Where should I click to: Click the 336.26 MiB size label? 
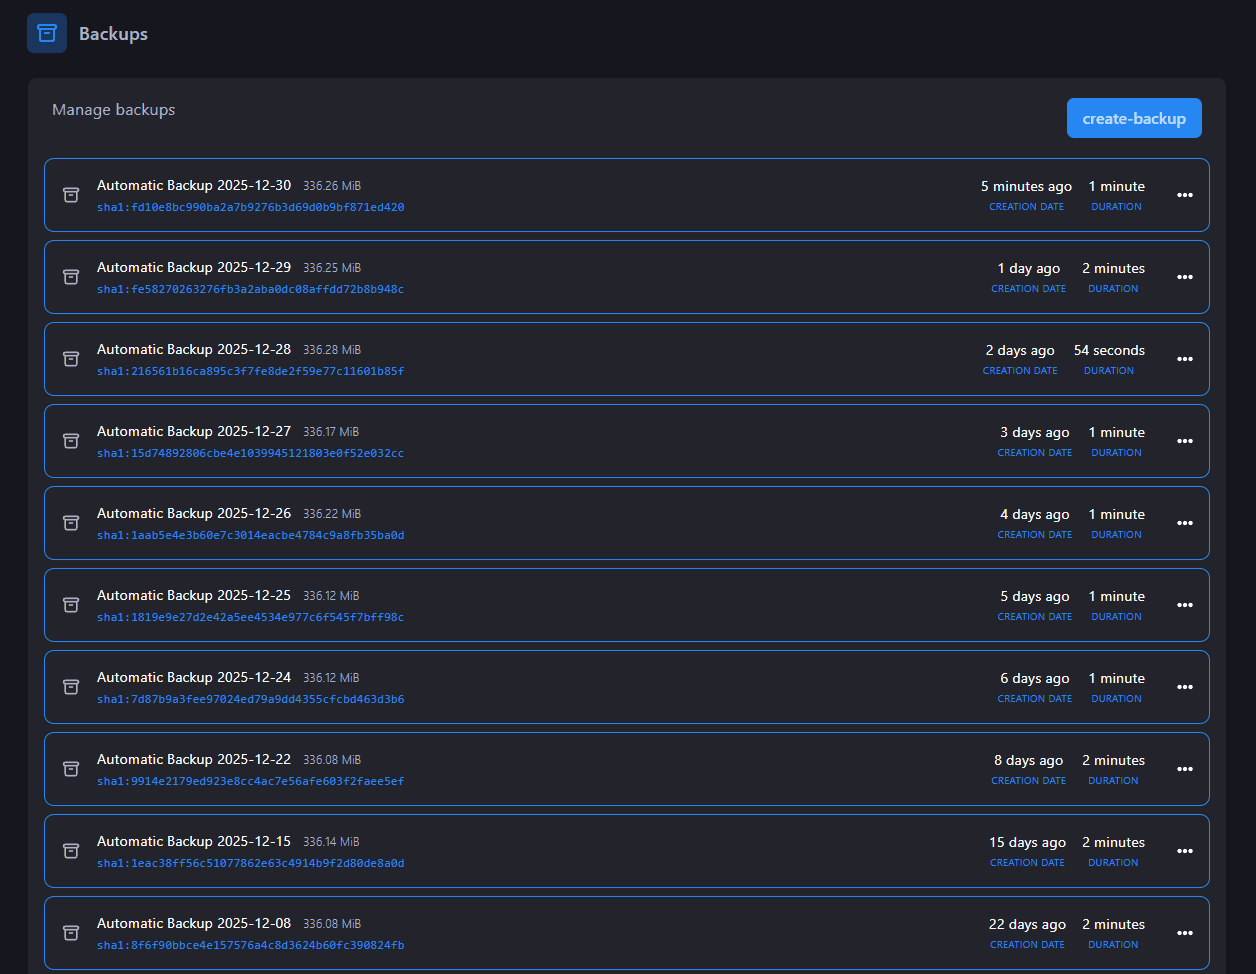[x=332, y=186]
